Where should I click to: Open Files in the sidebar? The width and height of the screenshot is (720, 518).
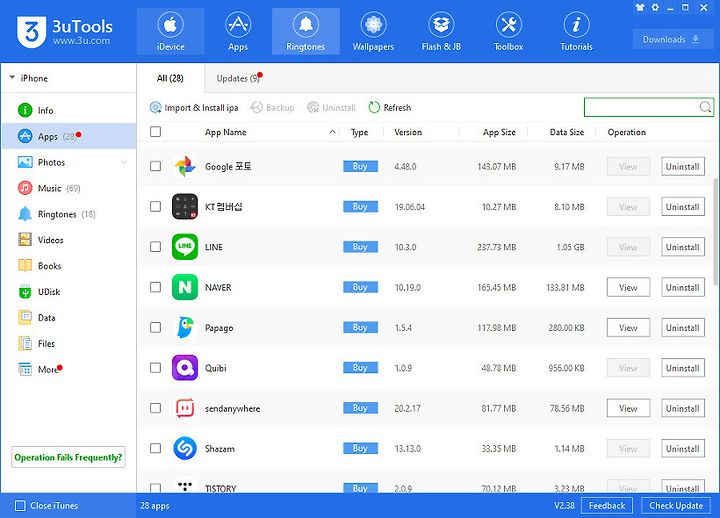click(x=69, y=343)
